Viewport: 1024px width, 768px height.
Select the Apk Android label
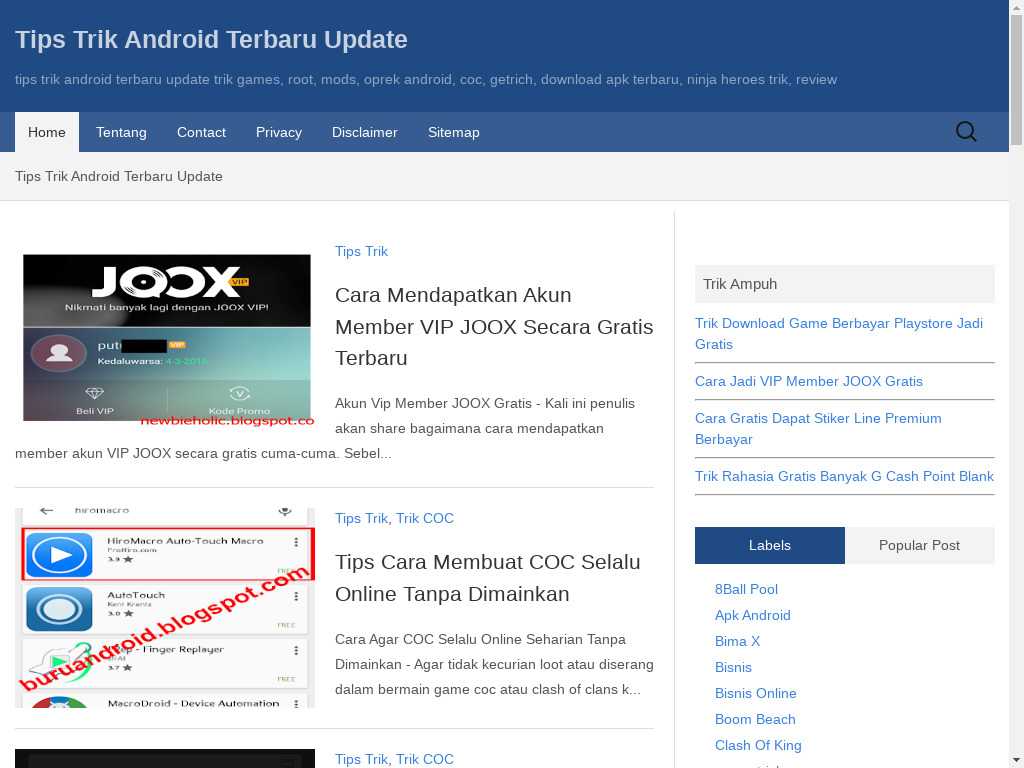(752, 615)
